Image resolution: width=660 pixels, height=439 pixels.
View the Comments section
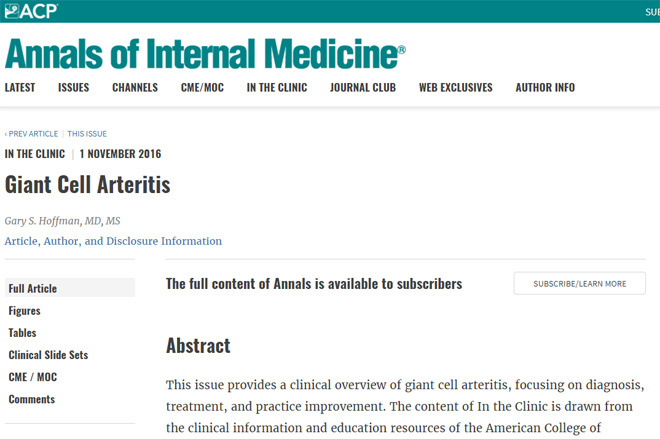click(32, 399)
